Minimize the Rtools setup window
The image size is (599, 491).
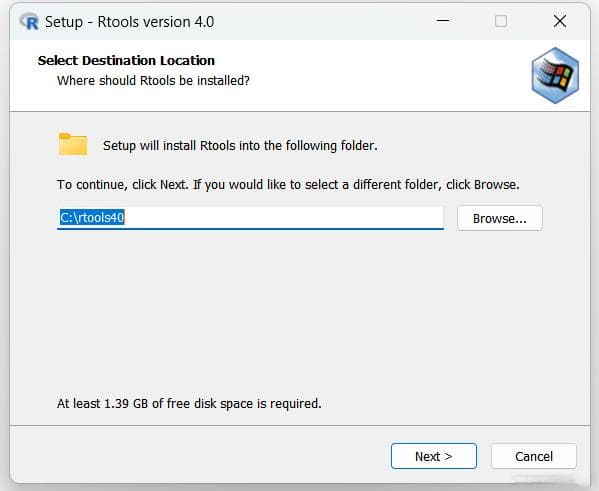point(443,21)
